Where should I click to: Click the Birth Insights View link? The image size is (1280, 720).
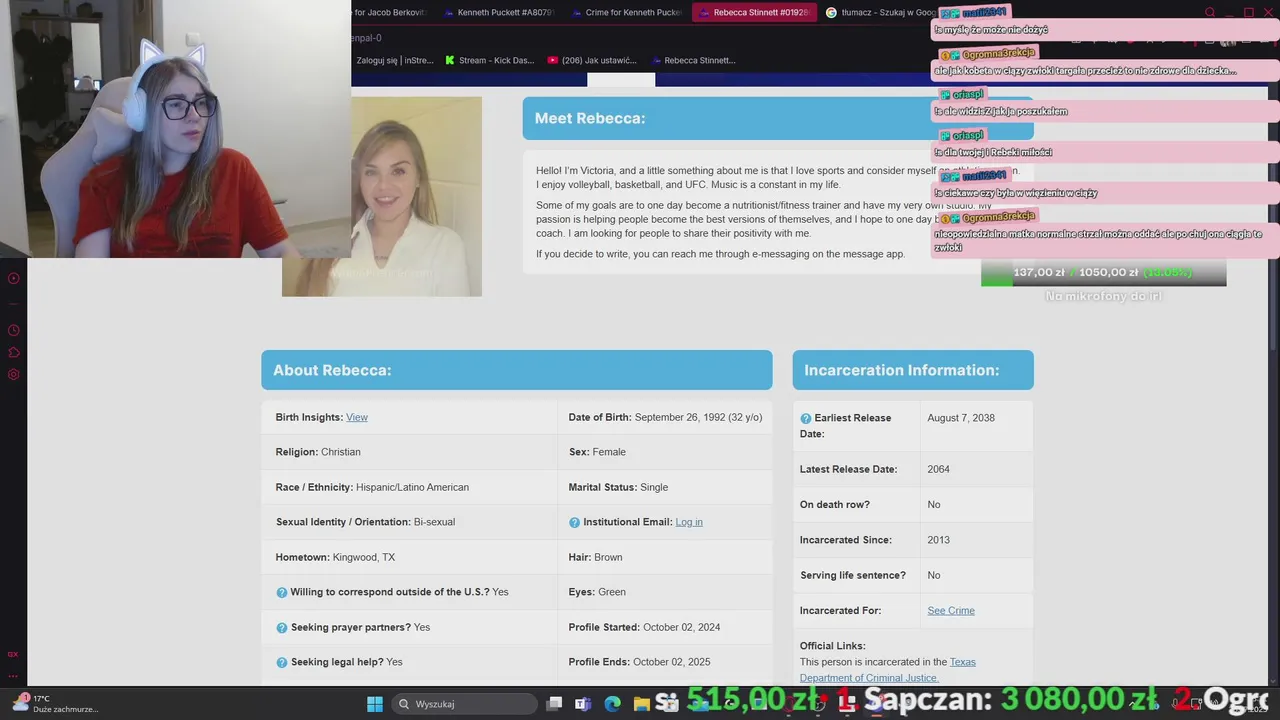point(357,417)
